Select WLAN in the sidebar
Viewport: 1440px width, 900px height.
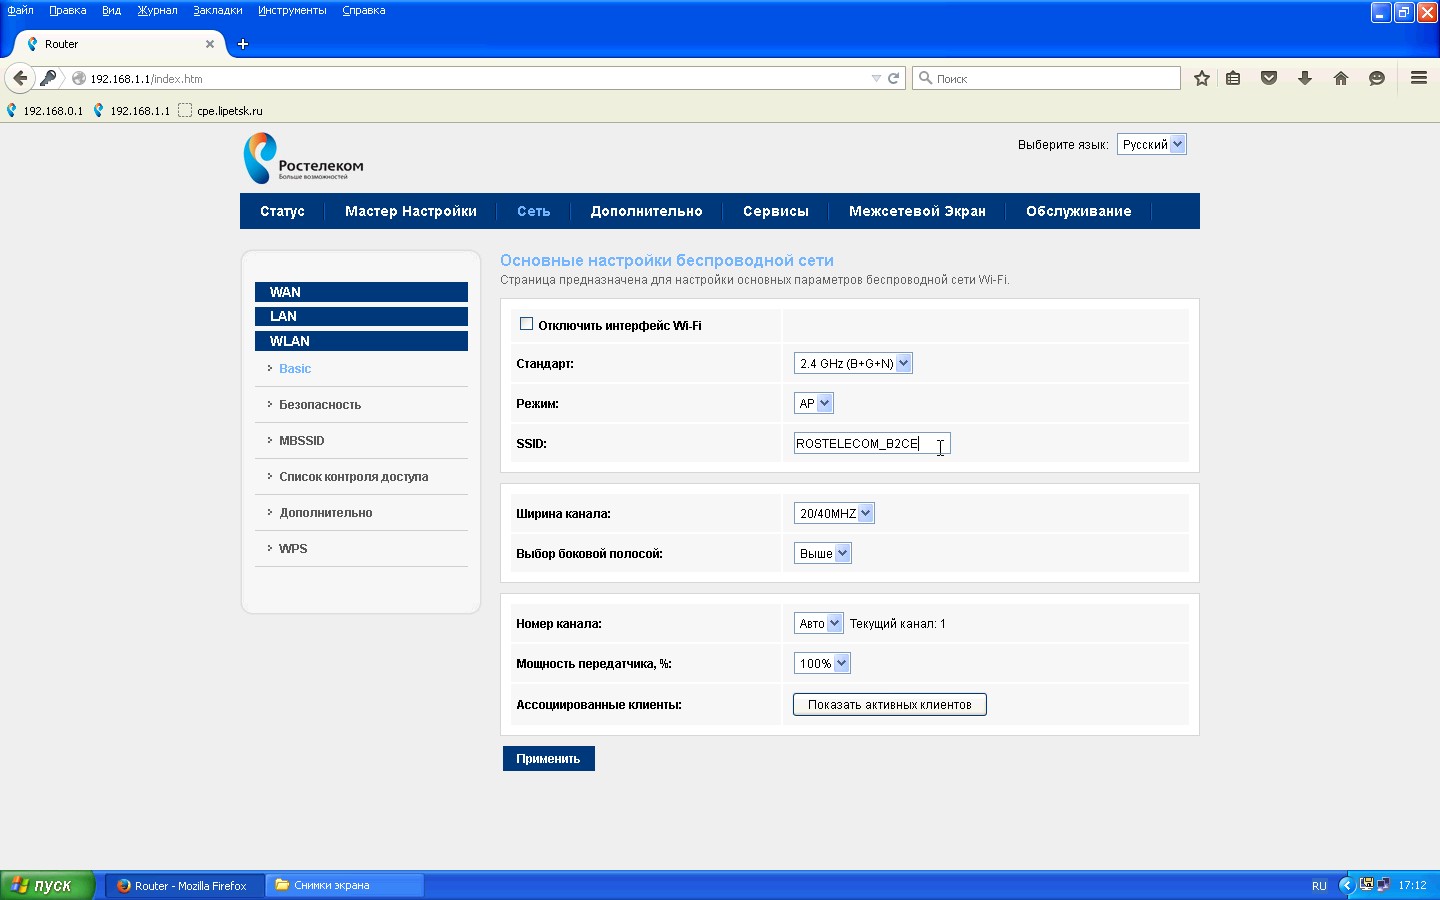361,341
